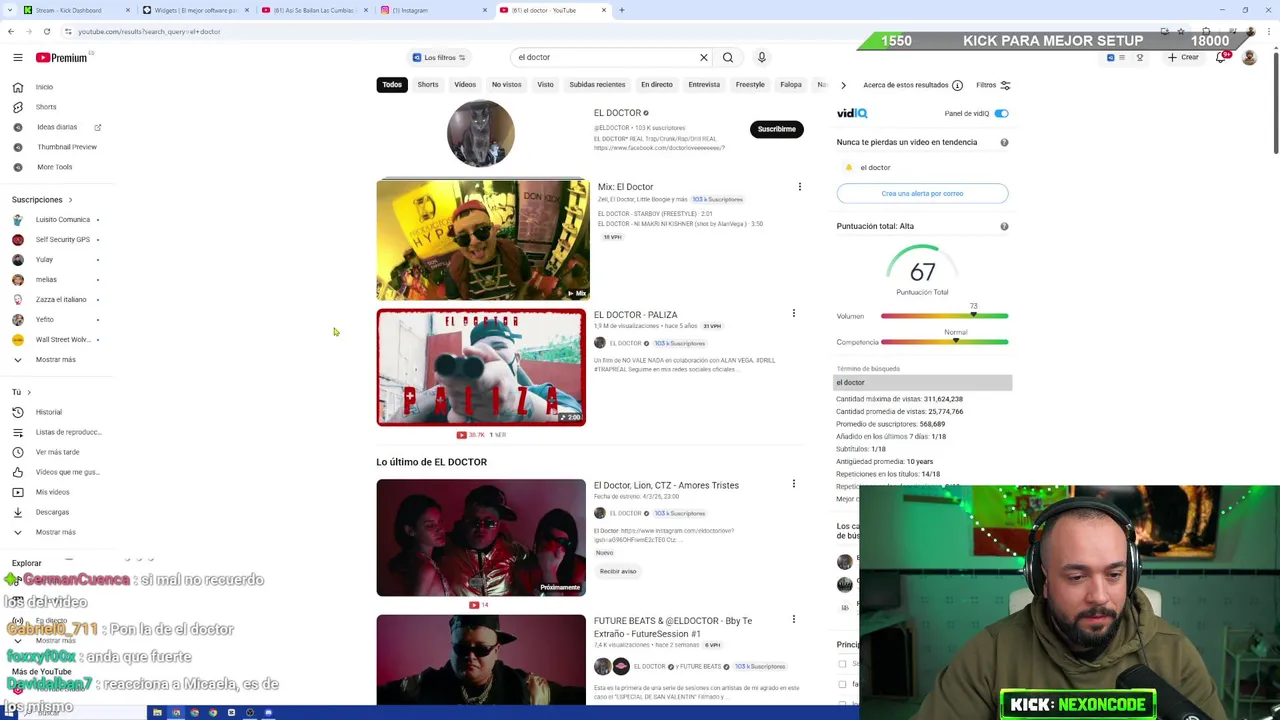Image resolution: width=1280 pixels, height=720 pixels.
Task: Click the magnifier search button
Action: 728,57
